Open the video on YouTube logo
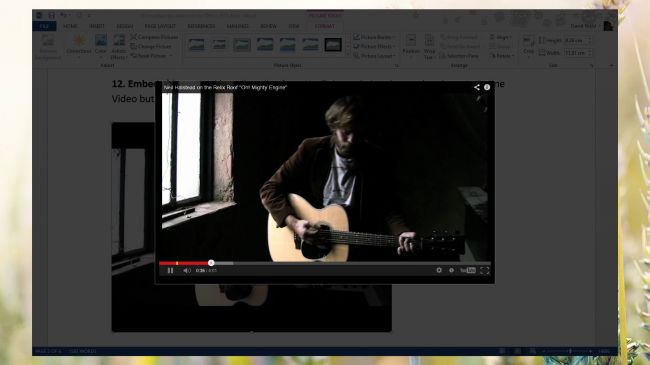 coord(468,270)
